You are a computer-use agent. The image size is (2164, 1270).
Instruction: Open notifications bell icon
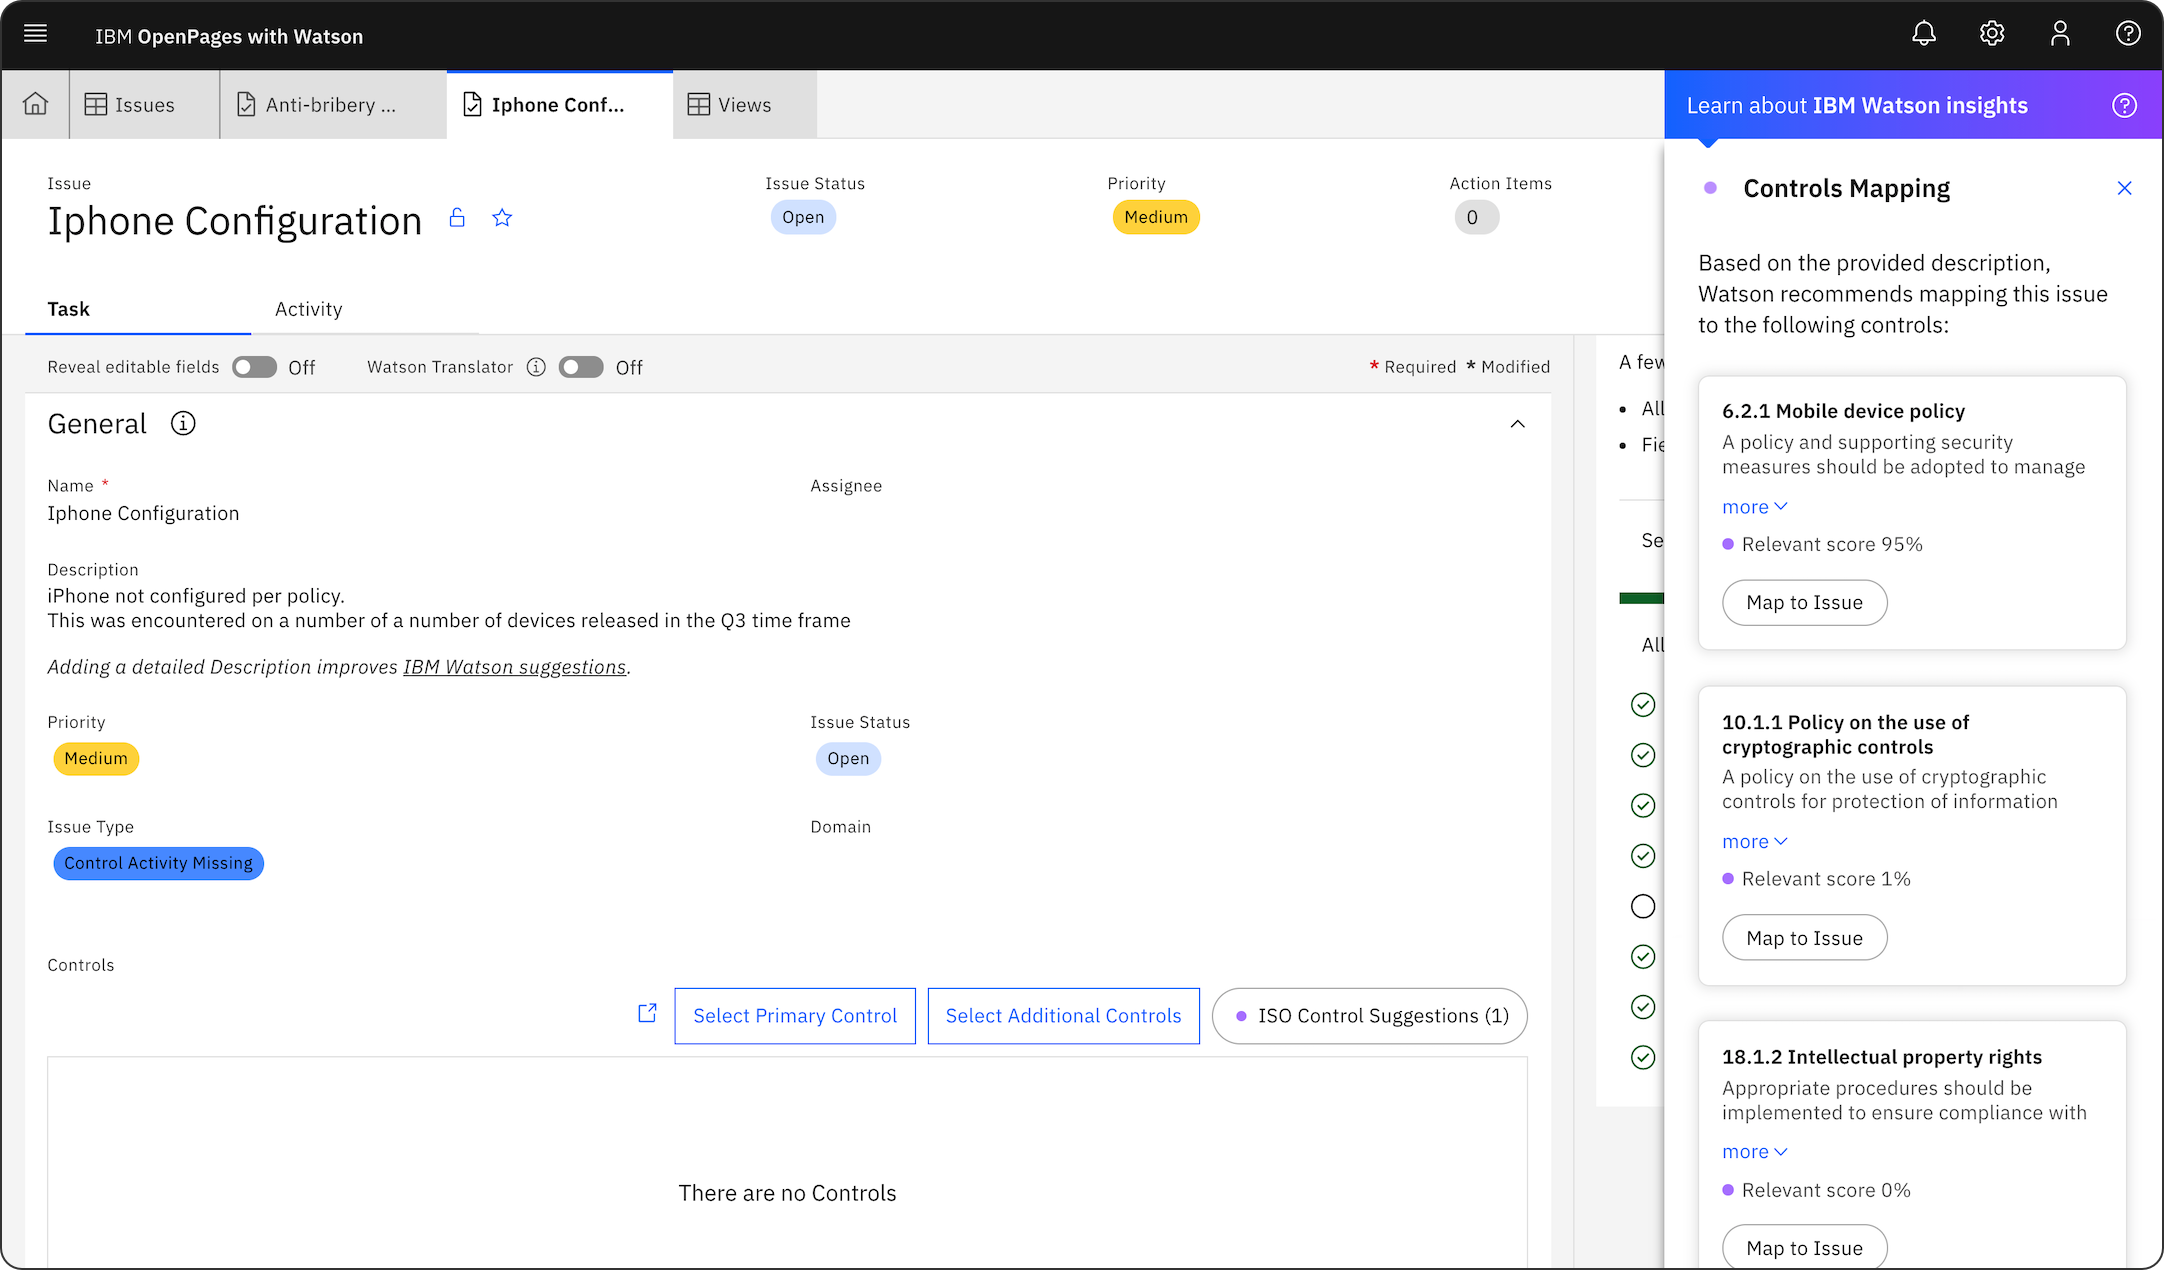click(1923, 34)
